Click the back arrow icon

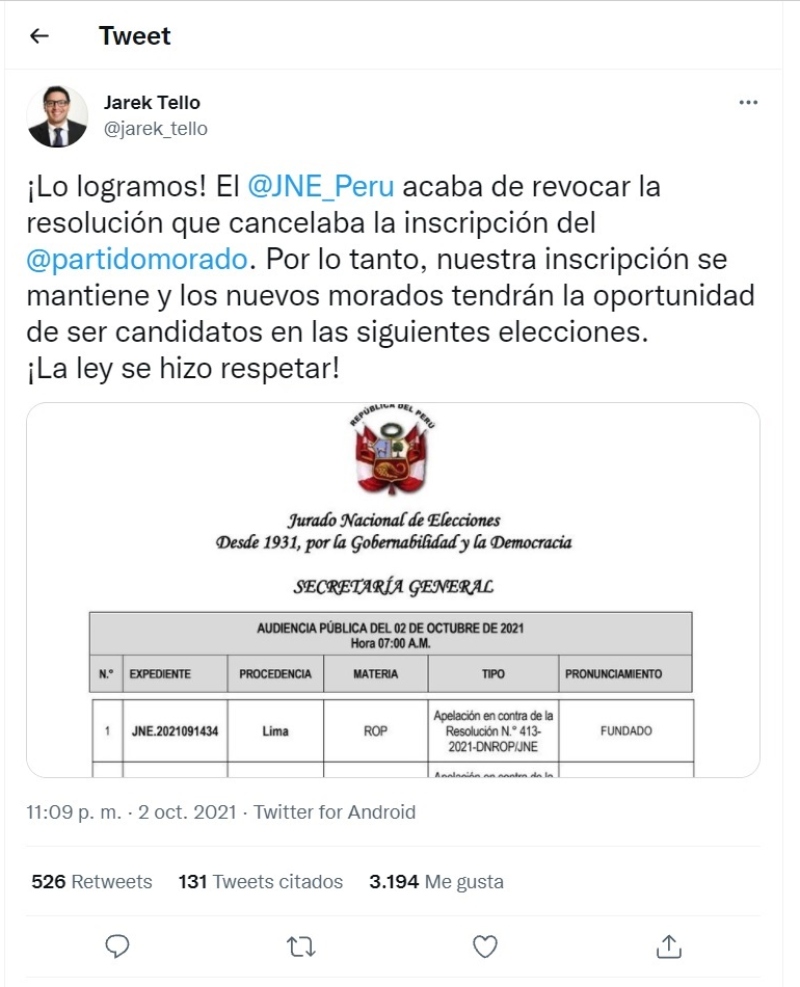tap(39, 37)
